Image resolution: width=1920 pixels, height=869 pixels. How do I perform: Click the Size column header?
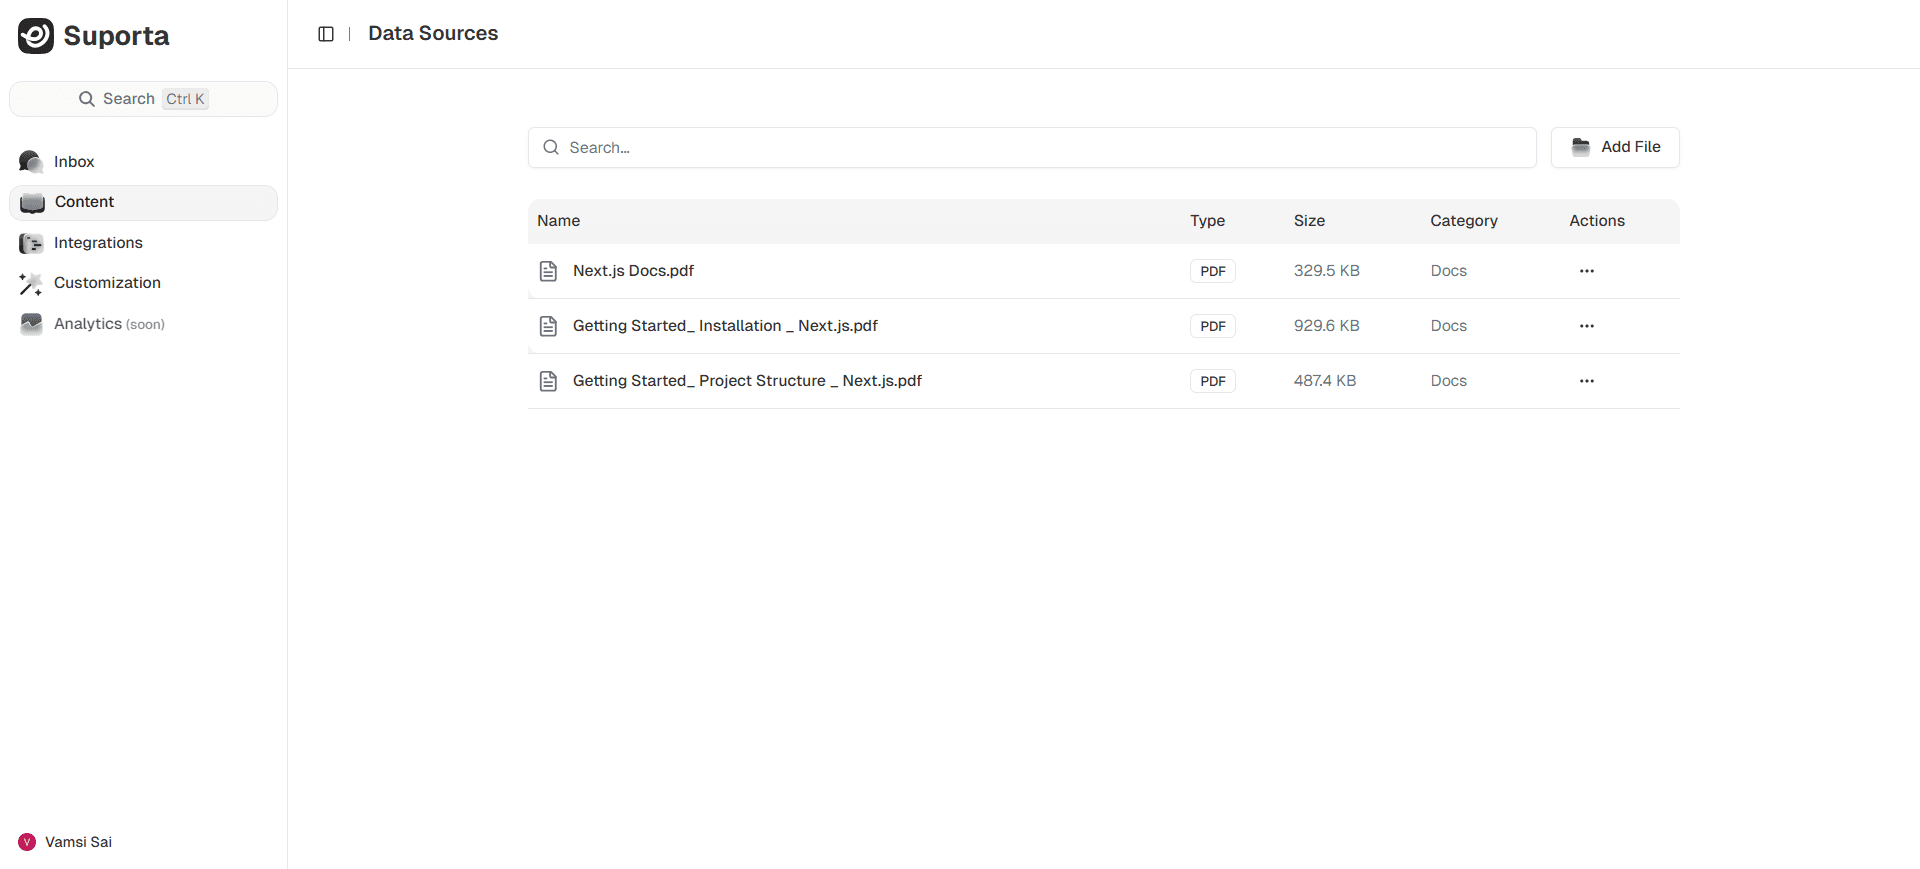tap(1309, 221)
